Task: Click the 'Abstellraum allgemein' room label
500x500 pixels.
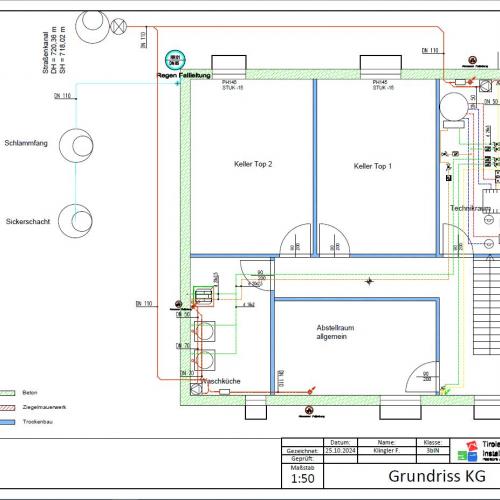Action: click(x=335, y=332)
